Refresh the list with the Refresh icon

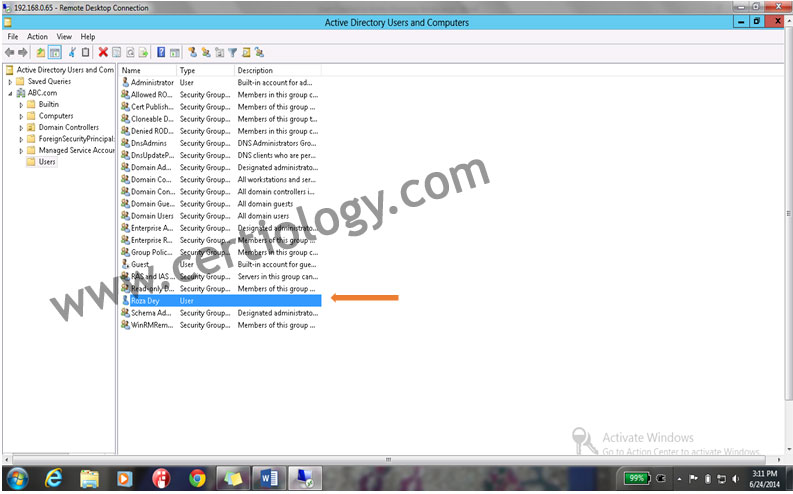pyautogui.click(x=130, y=53)
